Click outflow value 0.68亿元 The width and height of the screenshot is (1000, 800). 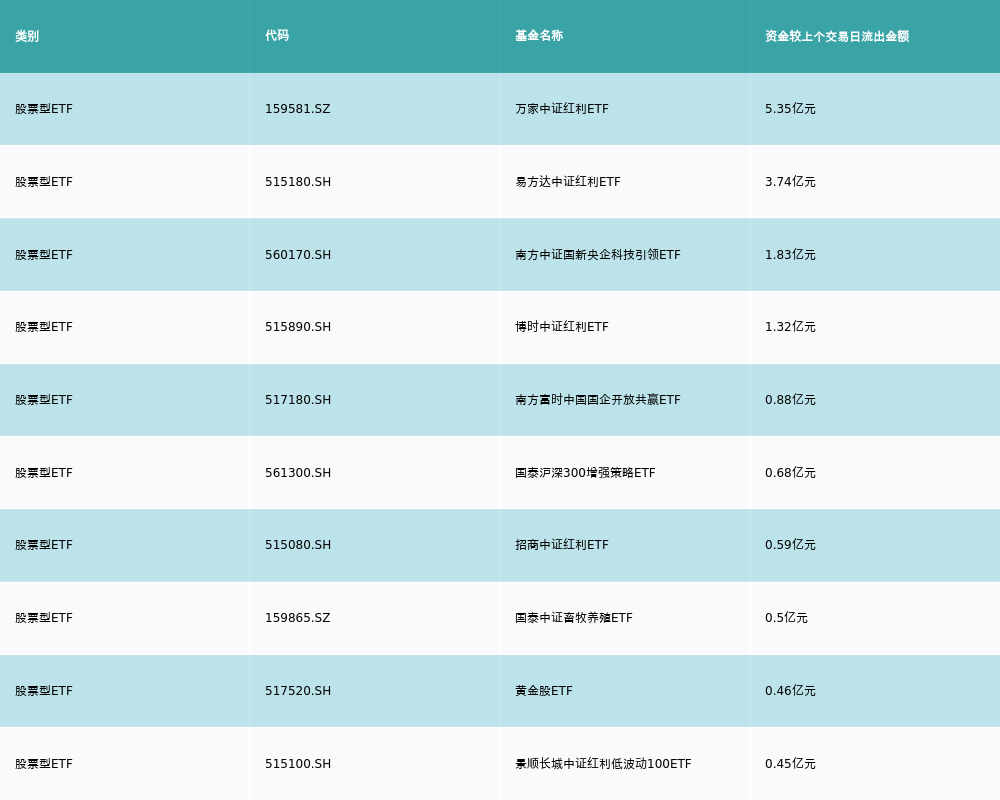[x=790, y=473]
